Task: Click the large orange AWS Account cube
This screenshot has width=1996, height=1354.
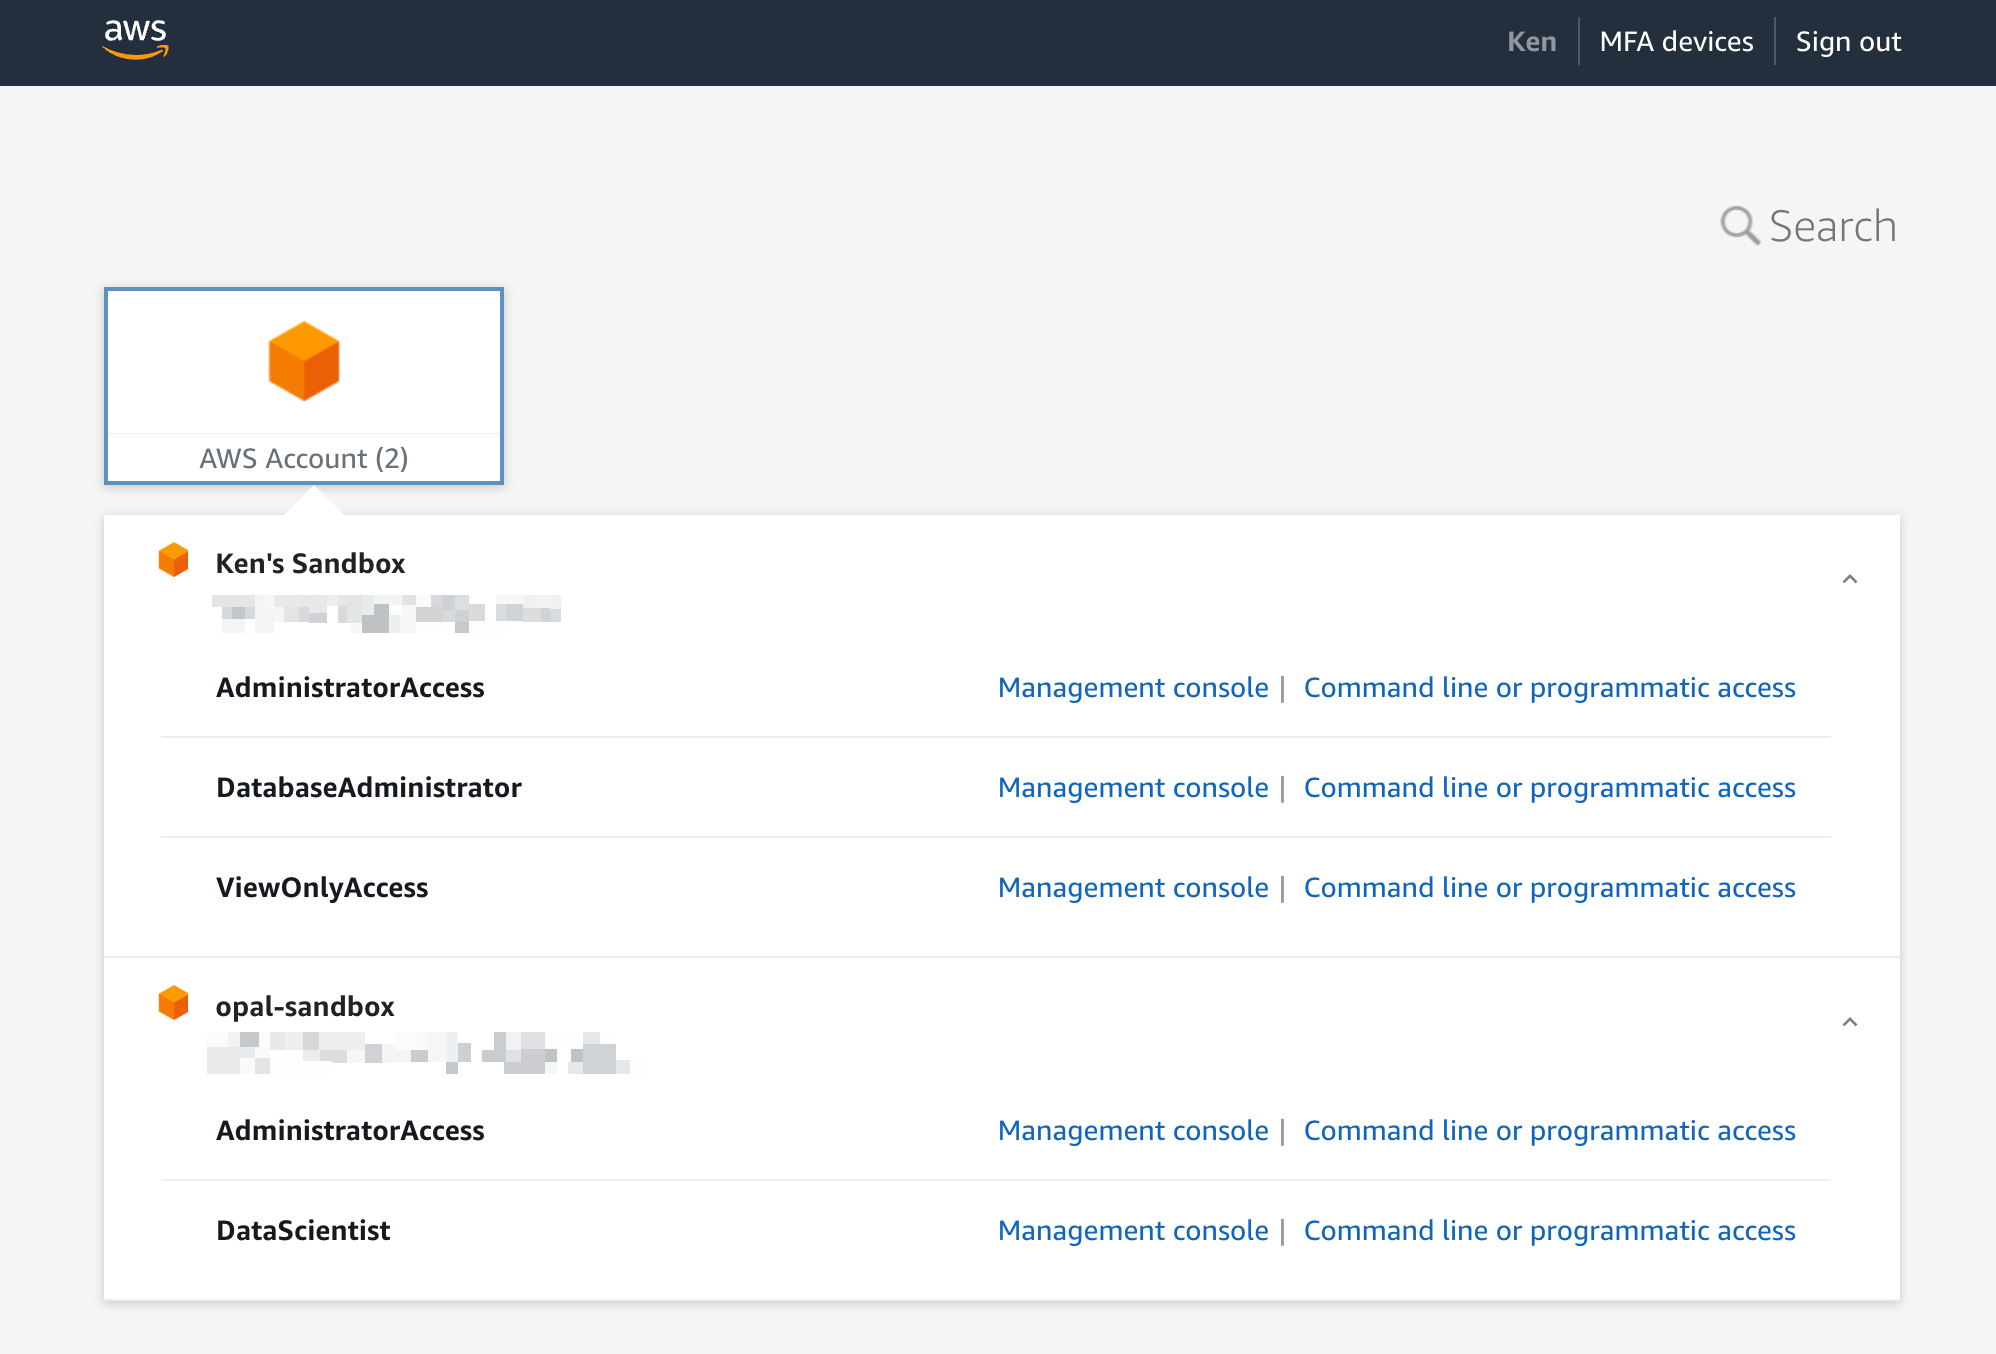Action: pyautogui.click(x=304, y=361)
